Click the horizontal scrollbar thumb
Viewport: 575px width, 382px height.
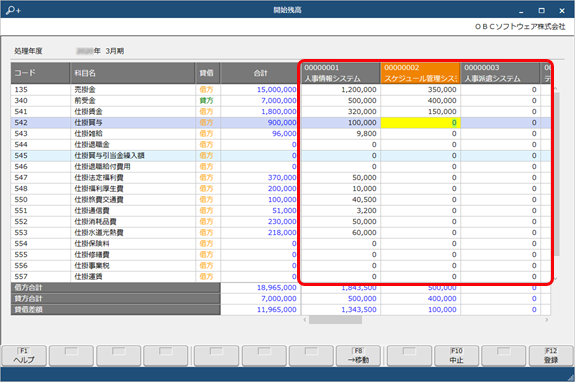[x=335, y=320]
